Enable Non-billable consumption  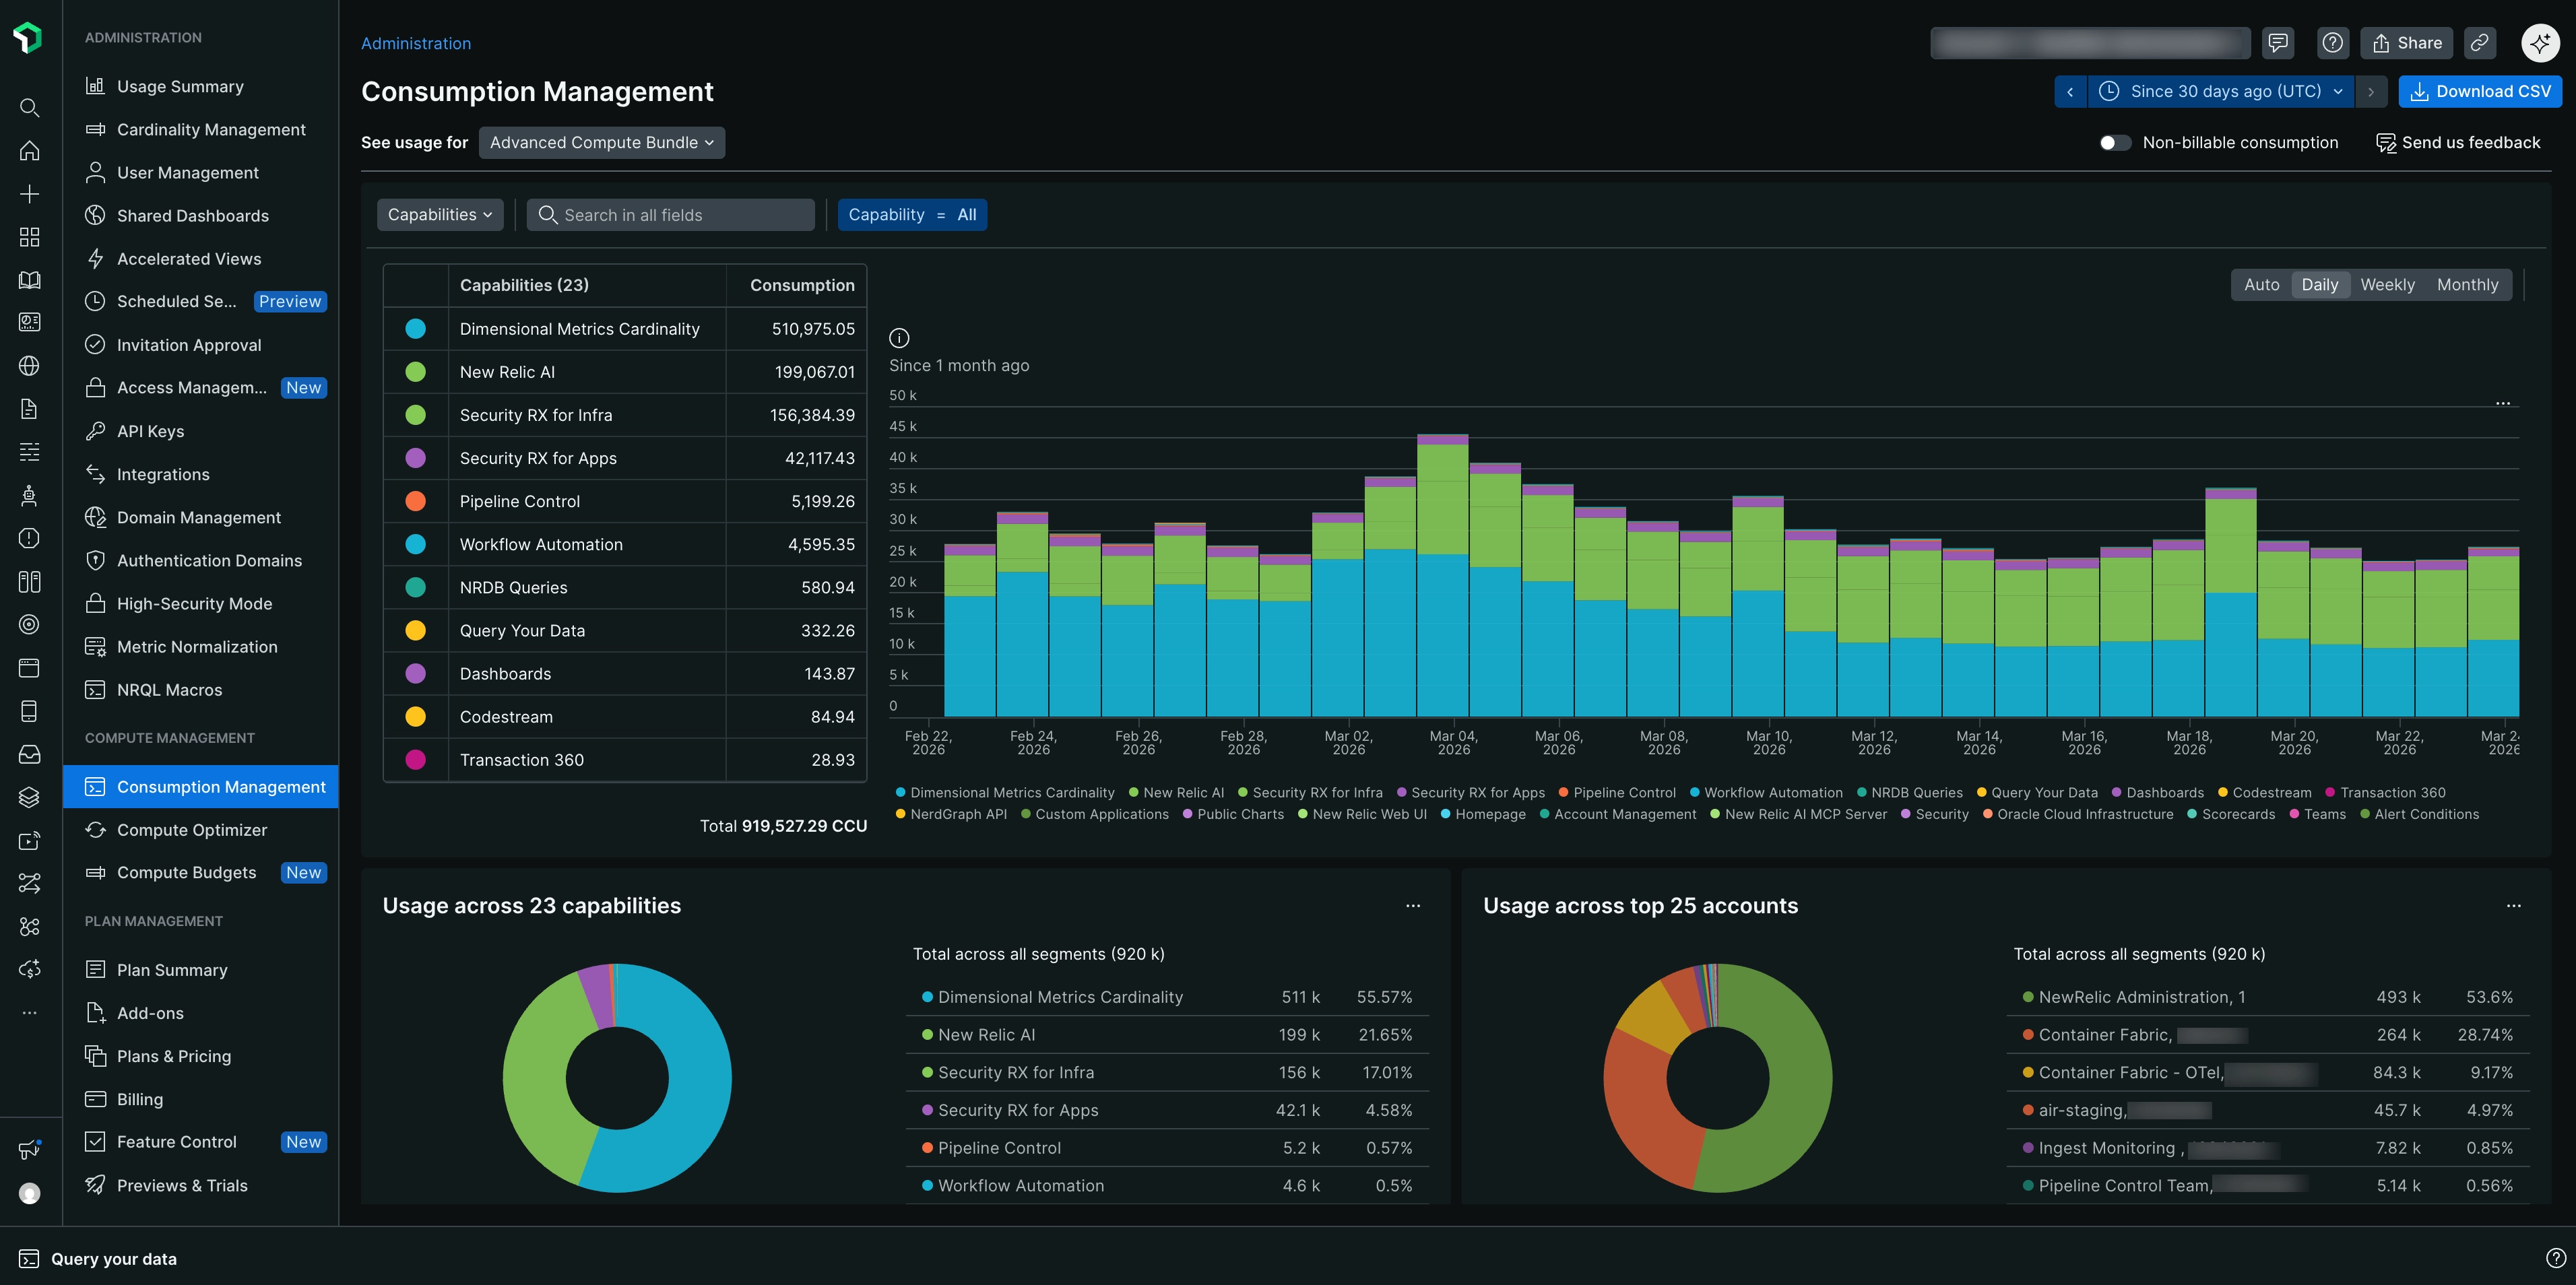tap(2116, 142)
